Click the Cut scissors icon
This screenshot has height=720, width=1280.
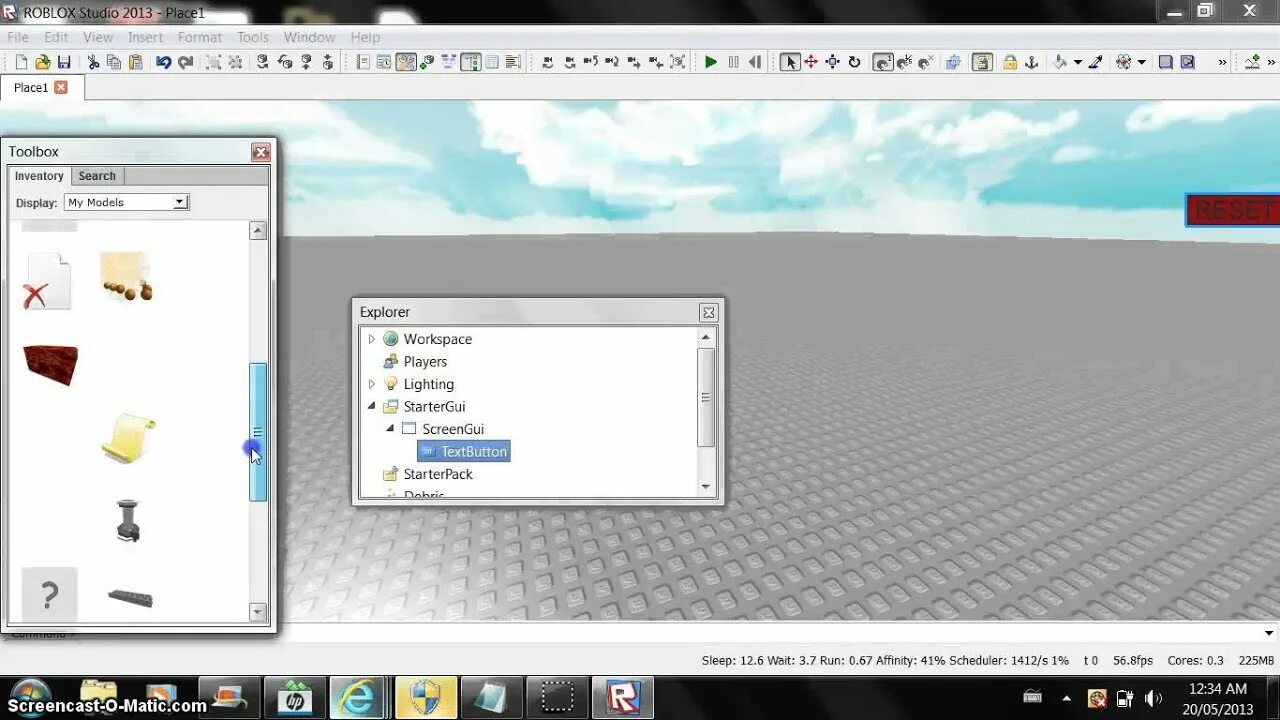pyautogui.click(x=93, y=62)
